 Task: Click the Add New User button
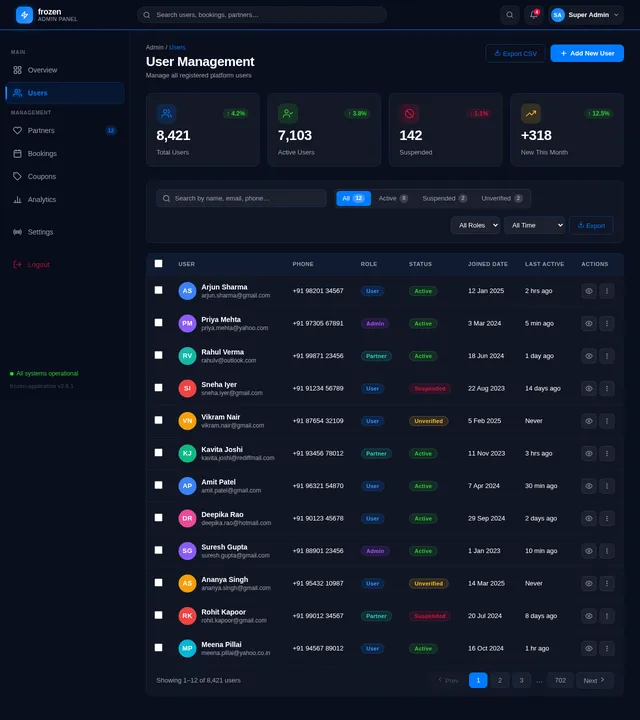587,53
